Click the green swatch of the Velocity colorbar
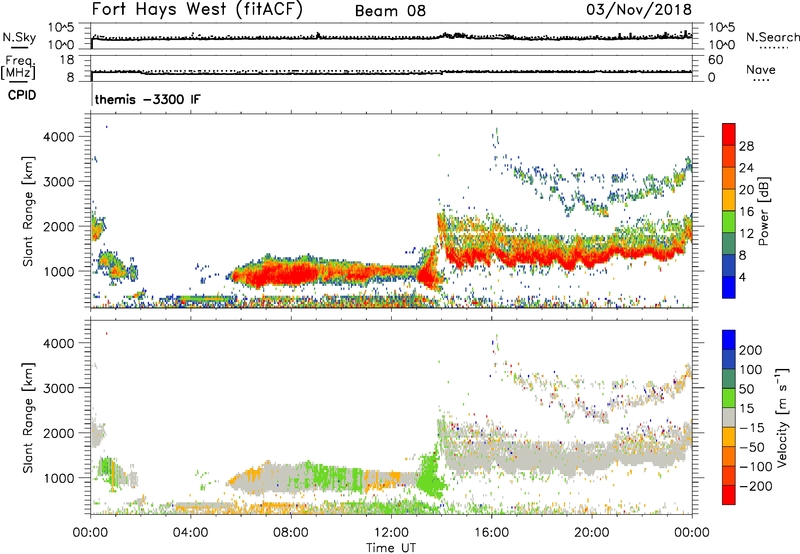This screenshot has width=800, height=554. pyautogui.click(x=729, y=398)
